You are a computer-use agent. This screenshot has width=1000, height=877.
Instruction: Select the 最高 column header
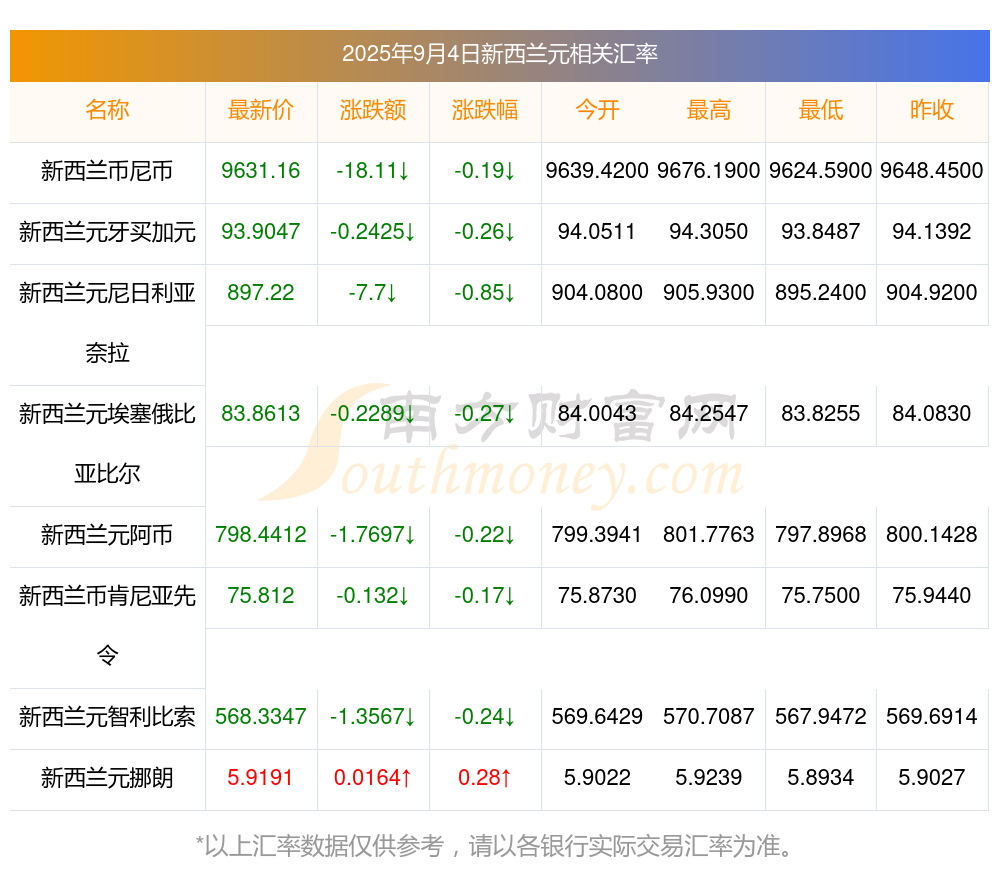pos(709,110)
